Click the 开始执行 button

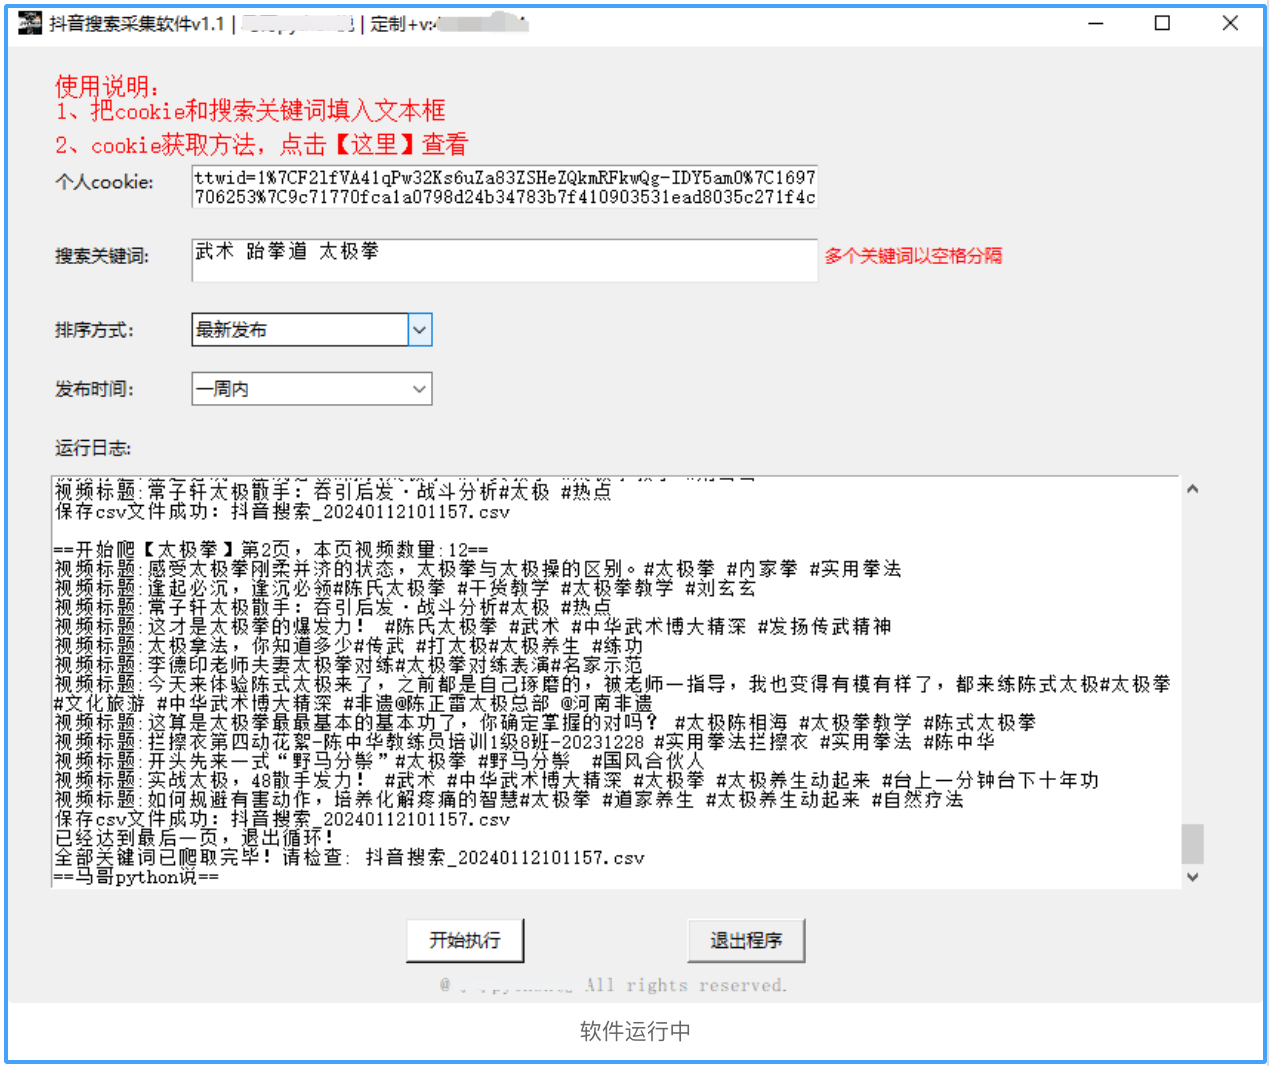[x=465, y=940]
